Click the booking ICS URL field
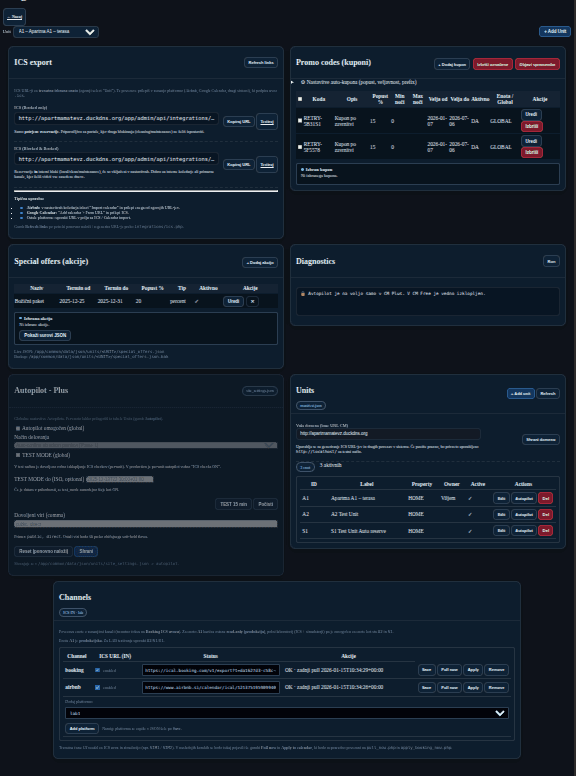Image resolution: width=576 pixels, height=776 pixels. [x=211, y=670]
